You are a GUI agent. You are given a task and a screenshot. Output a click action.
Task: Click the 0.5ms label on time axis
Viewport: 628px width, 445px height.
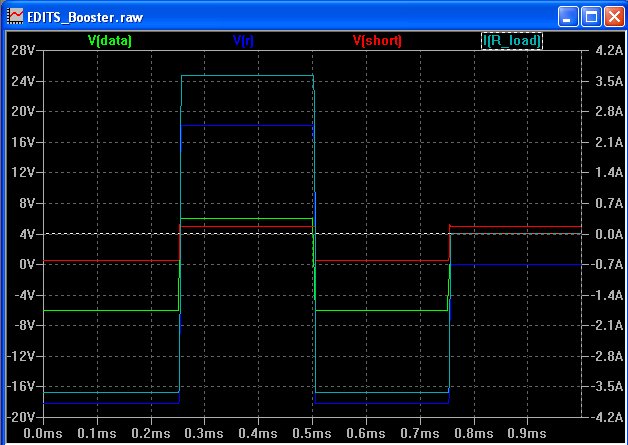[311, 434]
